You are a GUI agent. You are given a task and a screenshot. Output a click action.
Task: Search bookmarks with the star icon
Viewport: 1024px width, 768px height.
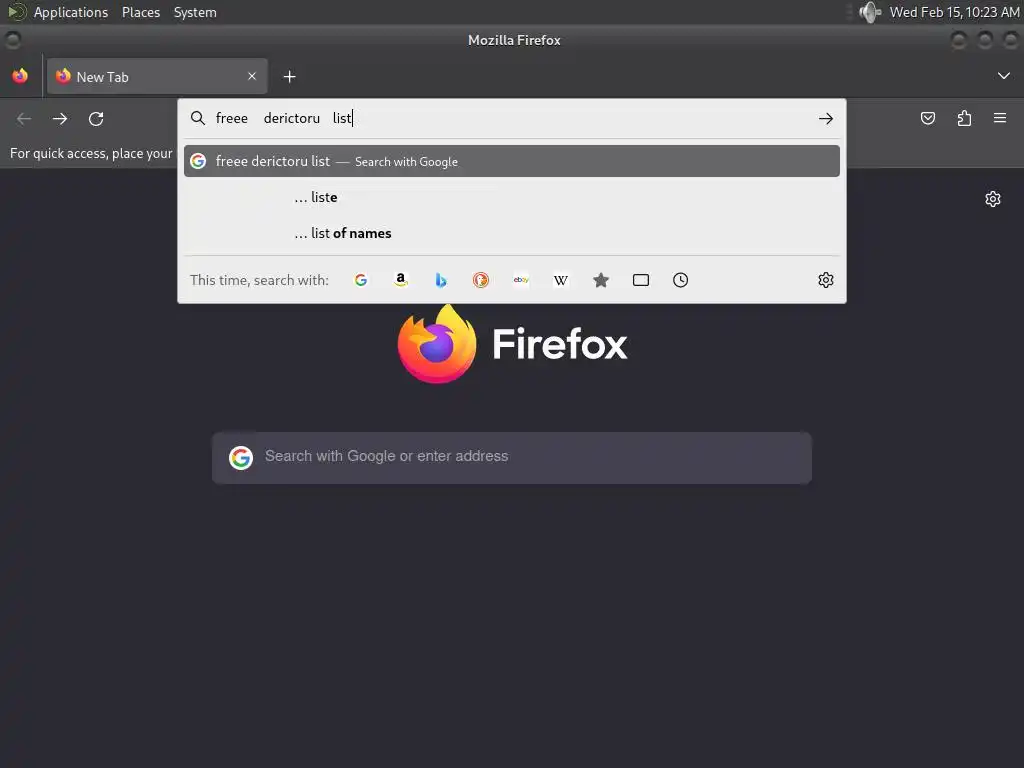click(x=601, y=280)
